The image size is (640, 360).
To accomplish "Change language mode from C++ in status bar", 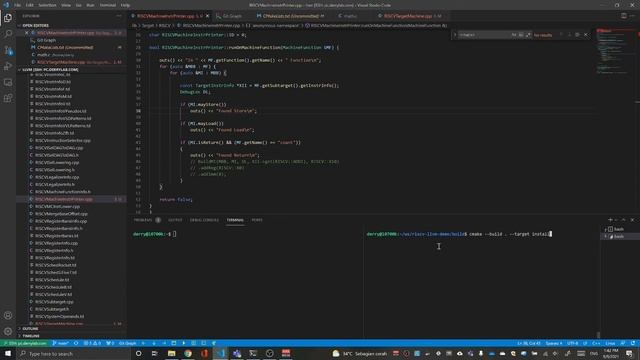I will click(x=596, y=343).
